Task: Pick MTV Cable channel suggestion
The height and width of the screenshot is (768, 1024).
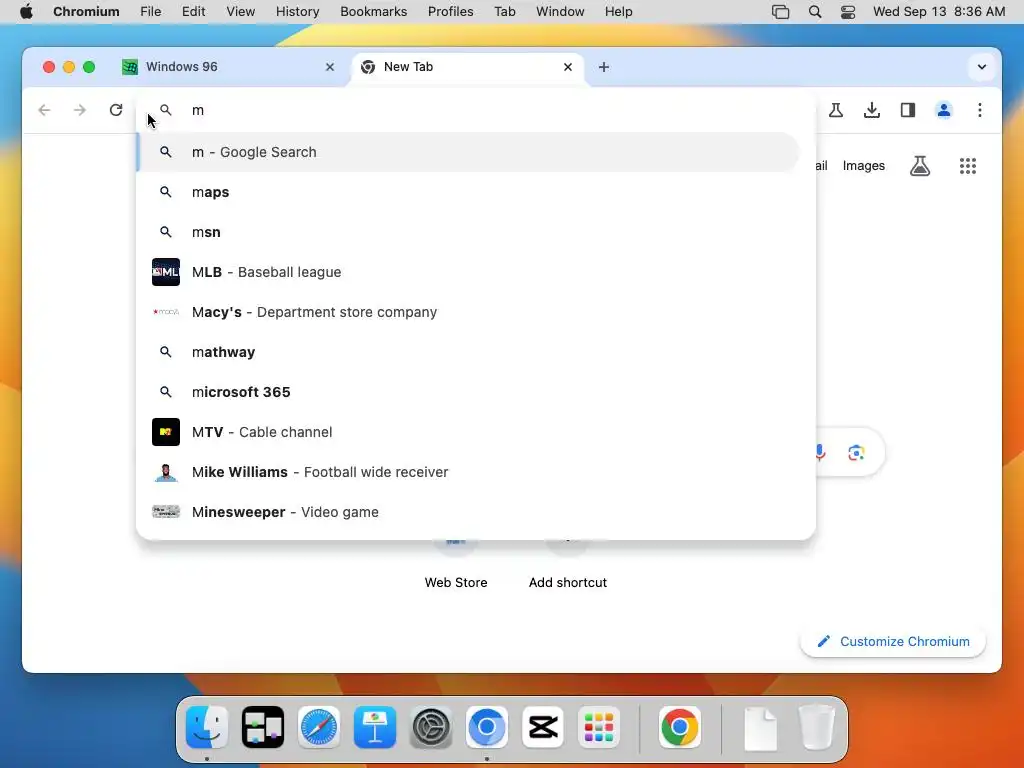Action: (x=468, y=432)
